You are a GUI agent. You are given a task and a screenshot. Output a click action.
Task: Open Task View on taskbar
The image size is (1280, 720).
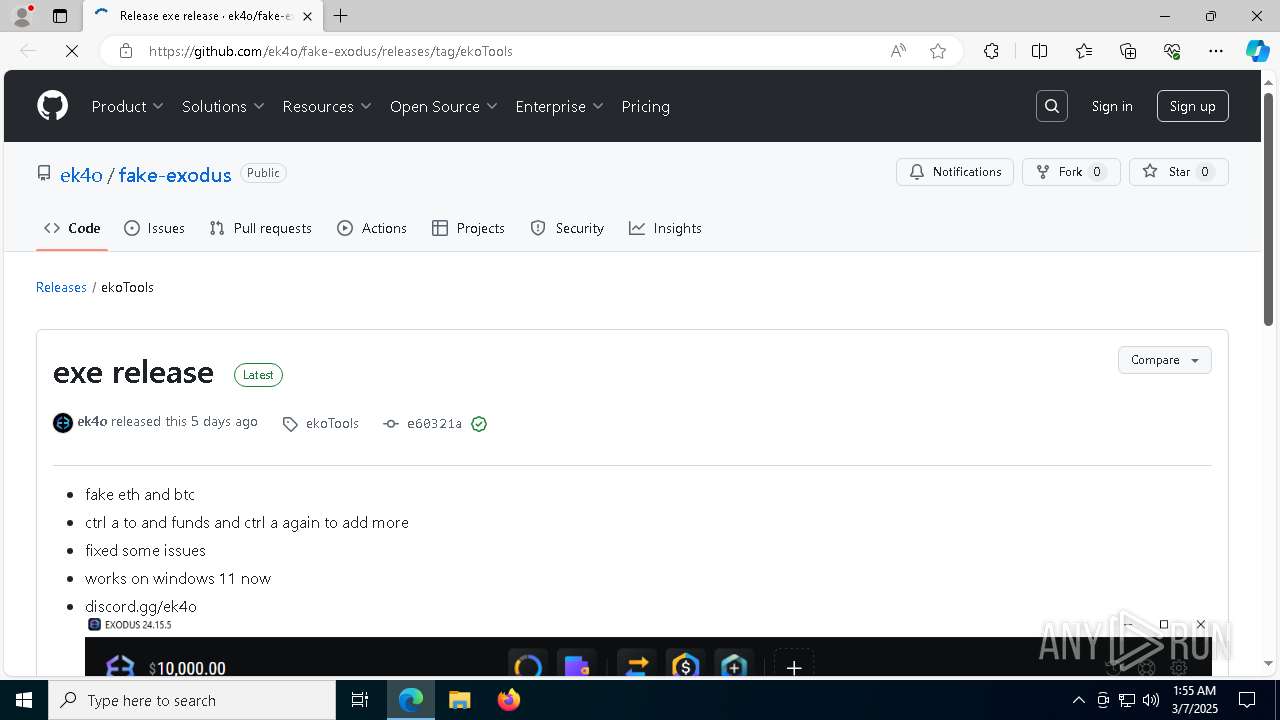coord(360,700)
